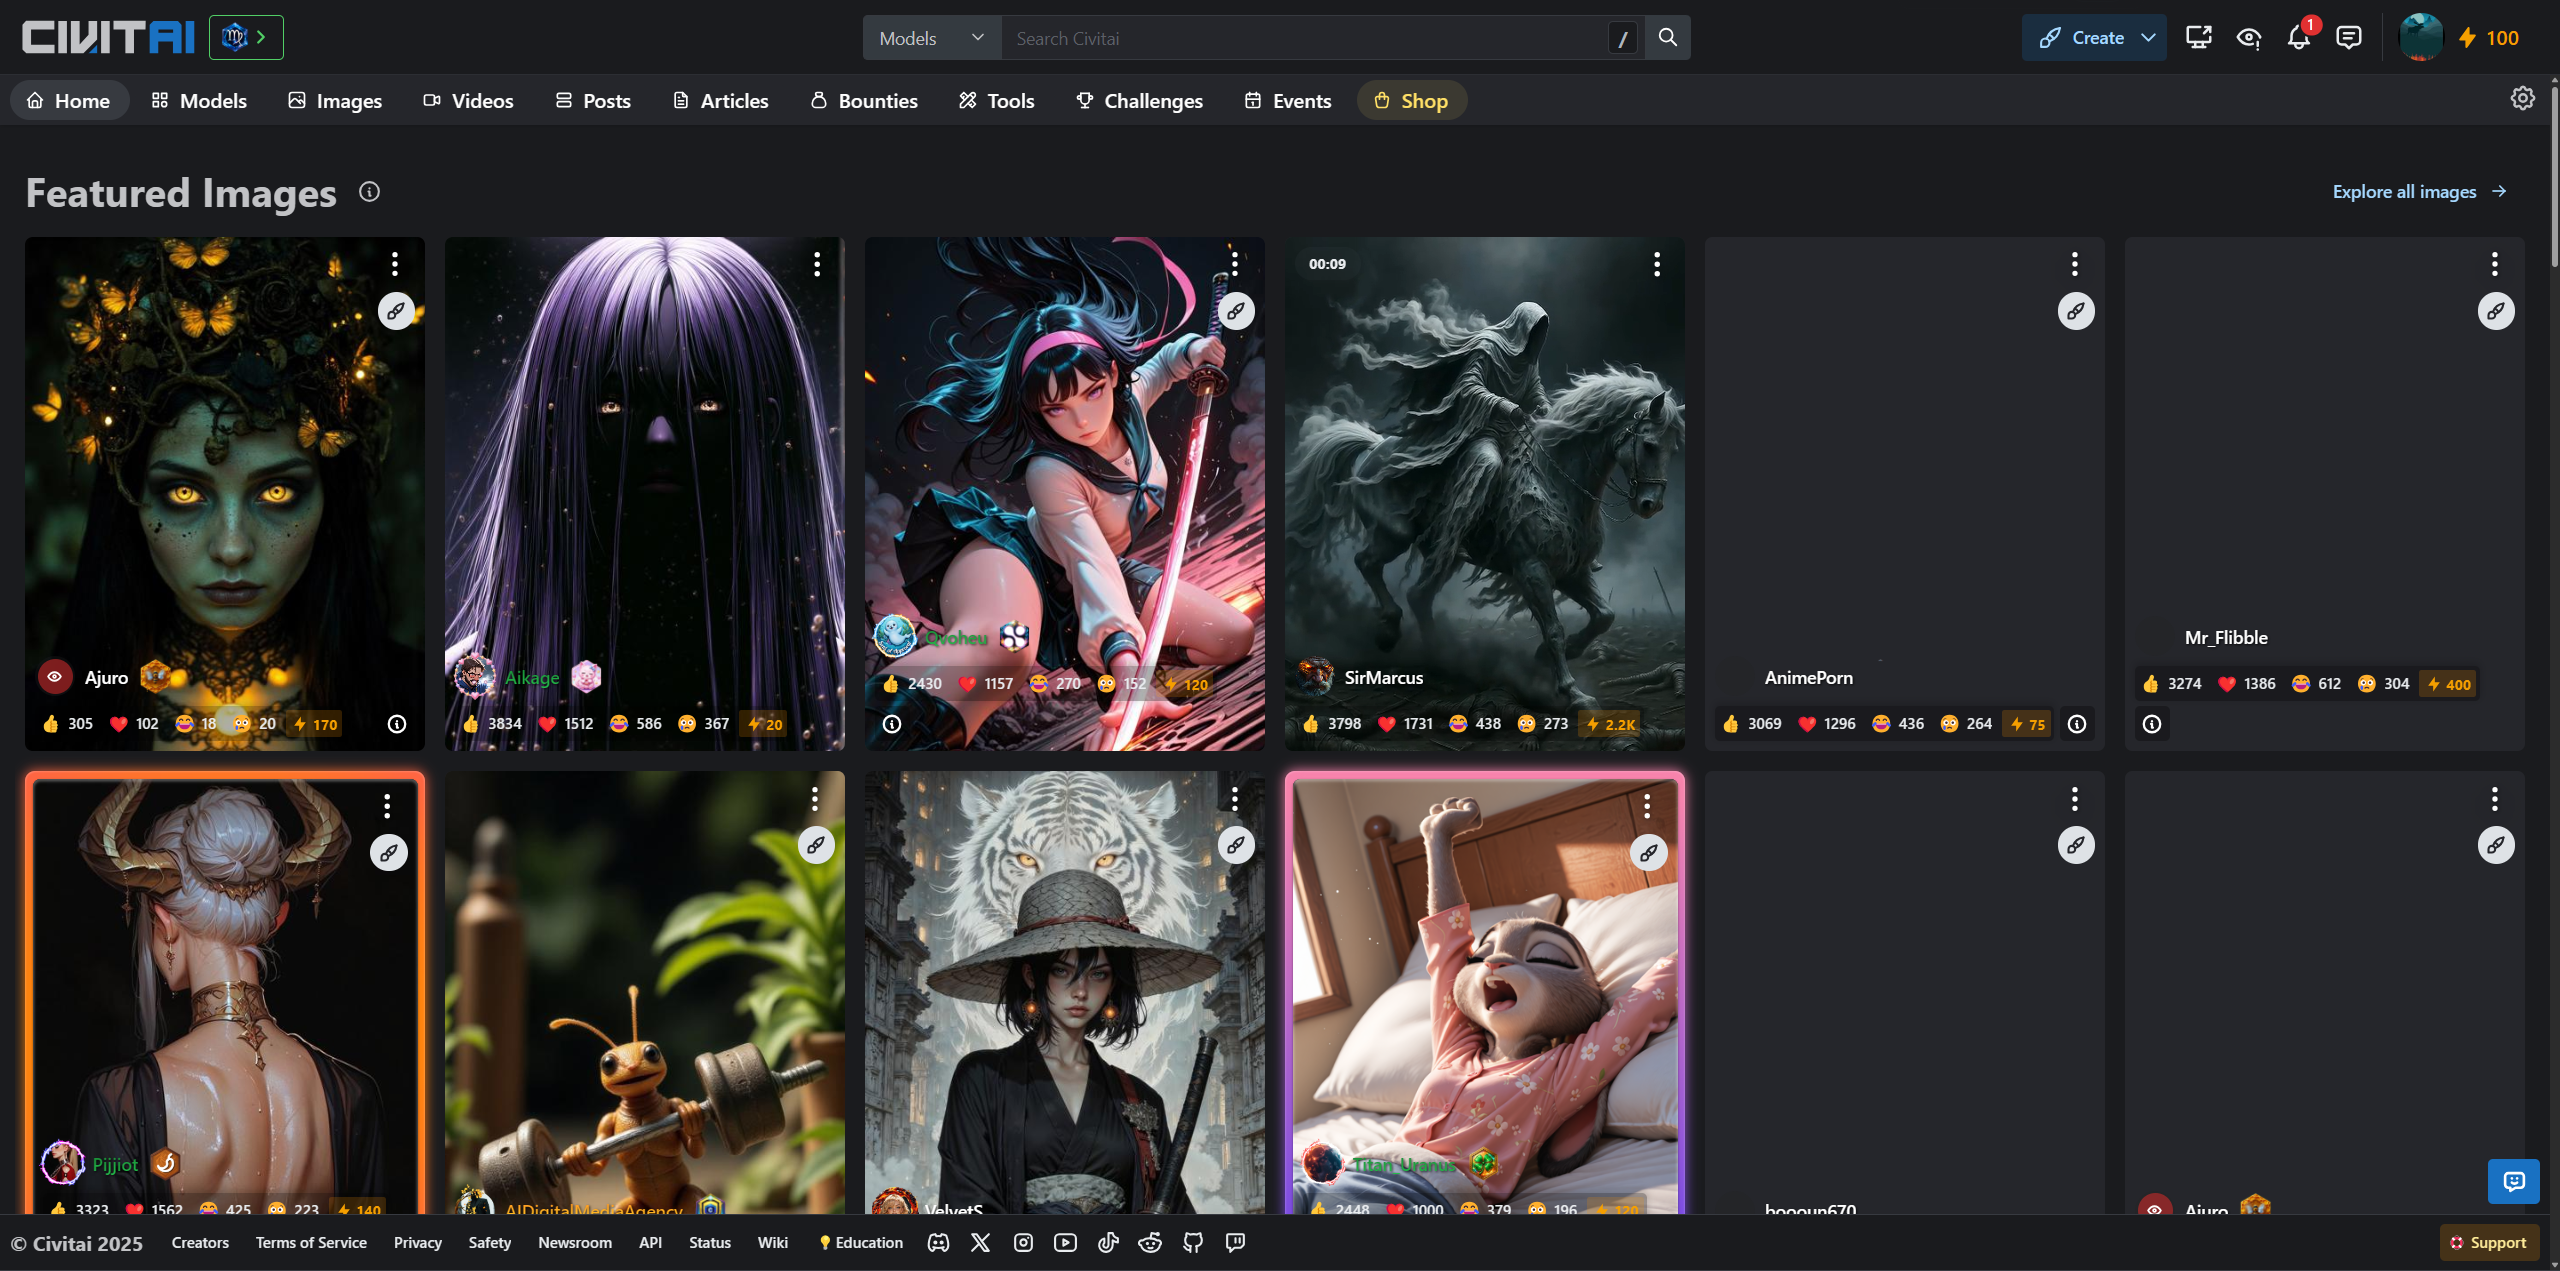The height and width of the screenshot is (1271, 2560).
Task: Expand the Create button dropdown arrow
Action: [2148, 38]
